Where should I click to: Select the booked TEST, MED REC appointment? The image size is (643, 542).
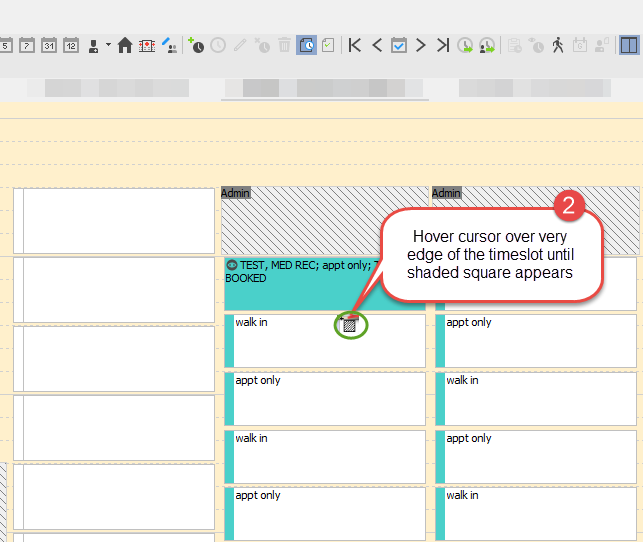[x=303, y=284]
